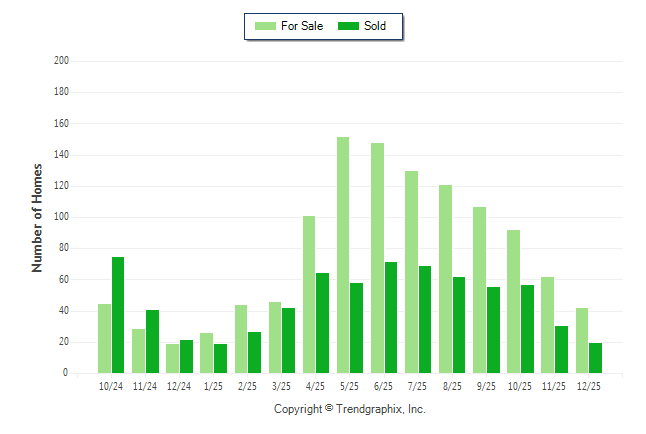Toggle the For Sale legend label
Image resolution: width=646 pixels, height=434 pixels.
303,26
